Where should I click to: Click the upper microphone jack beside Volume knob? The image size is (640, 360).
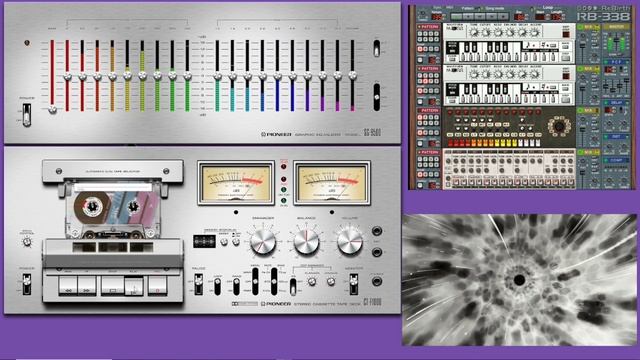[376, 231]
